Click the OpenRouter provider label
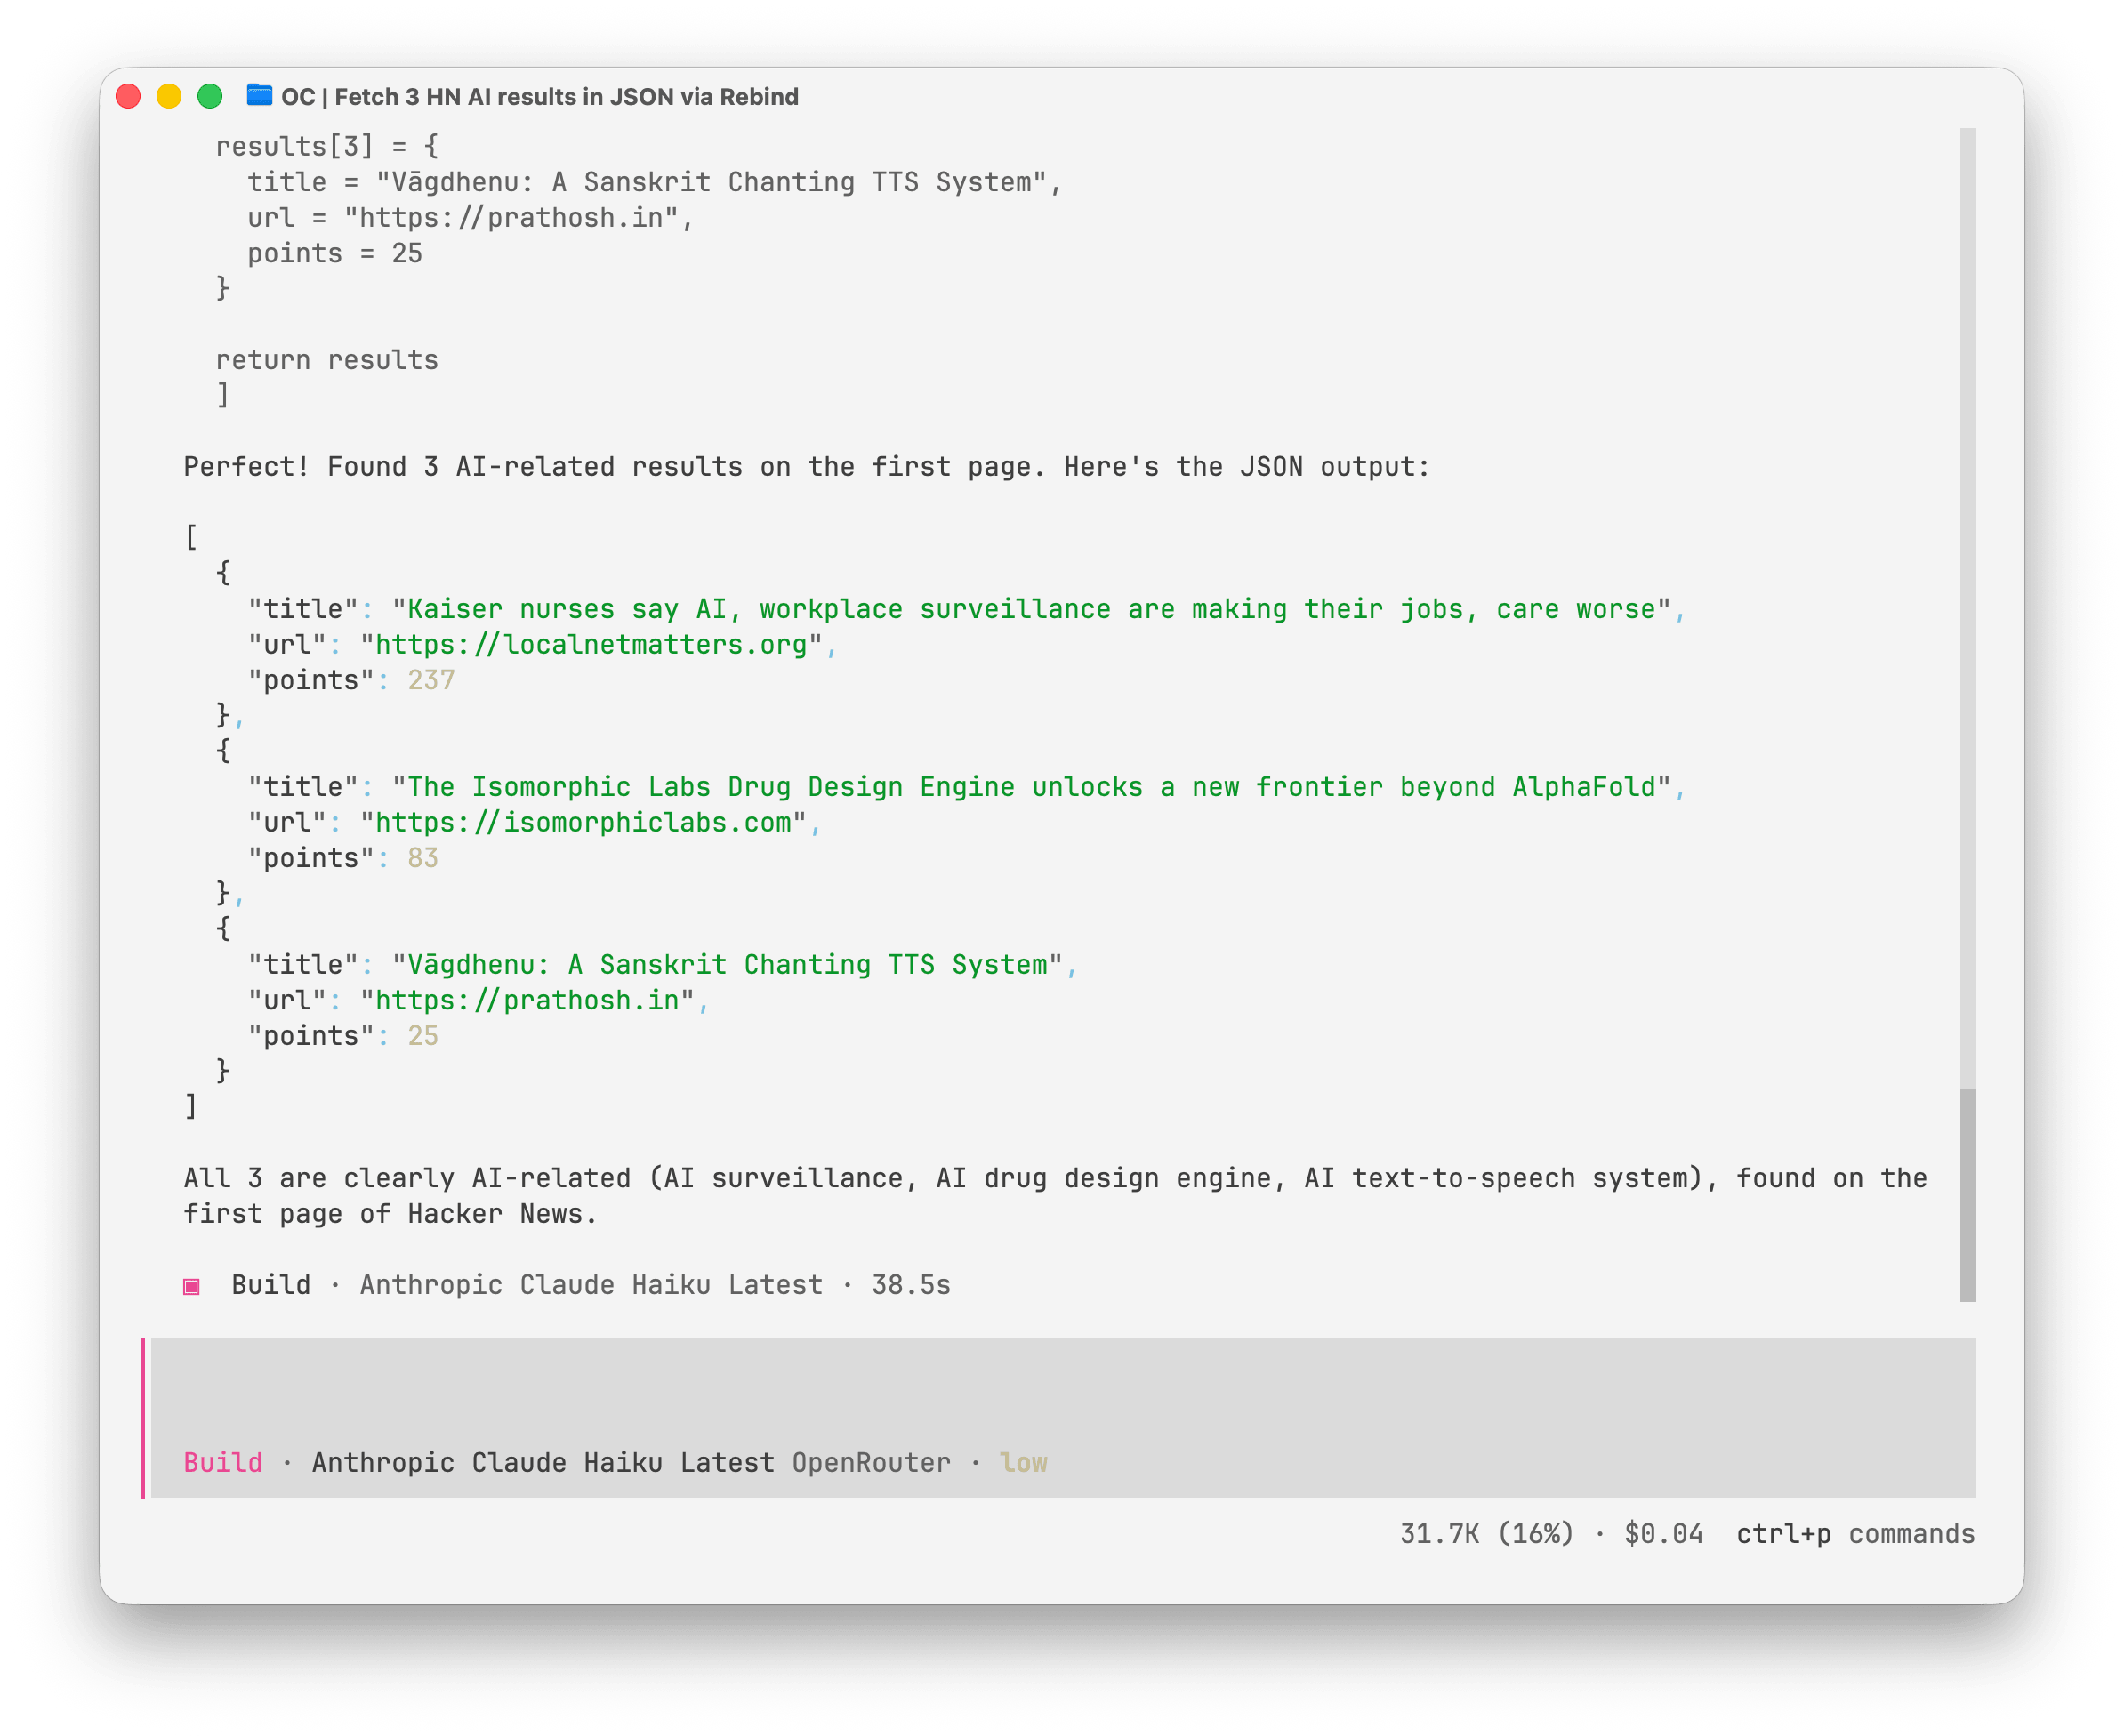This screenshot has height=1736, width=2124. click(x=871, y=1463)
